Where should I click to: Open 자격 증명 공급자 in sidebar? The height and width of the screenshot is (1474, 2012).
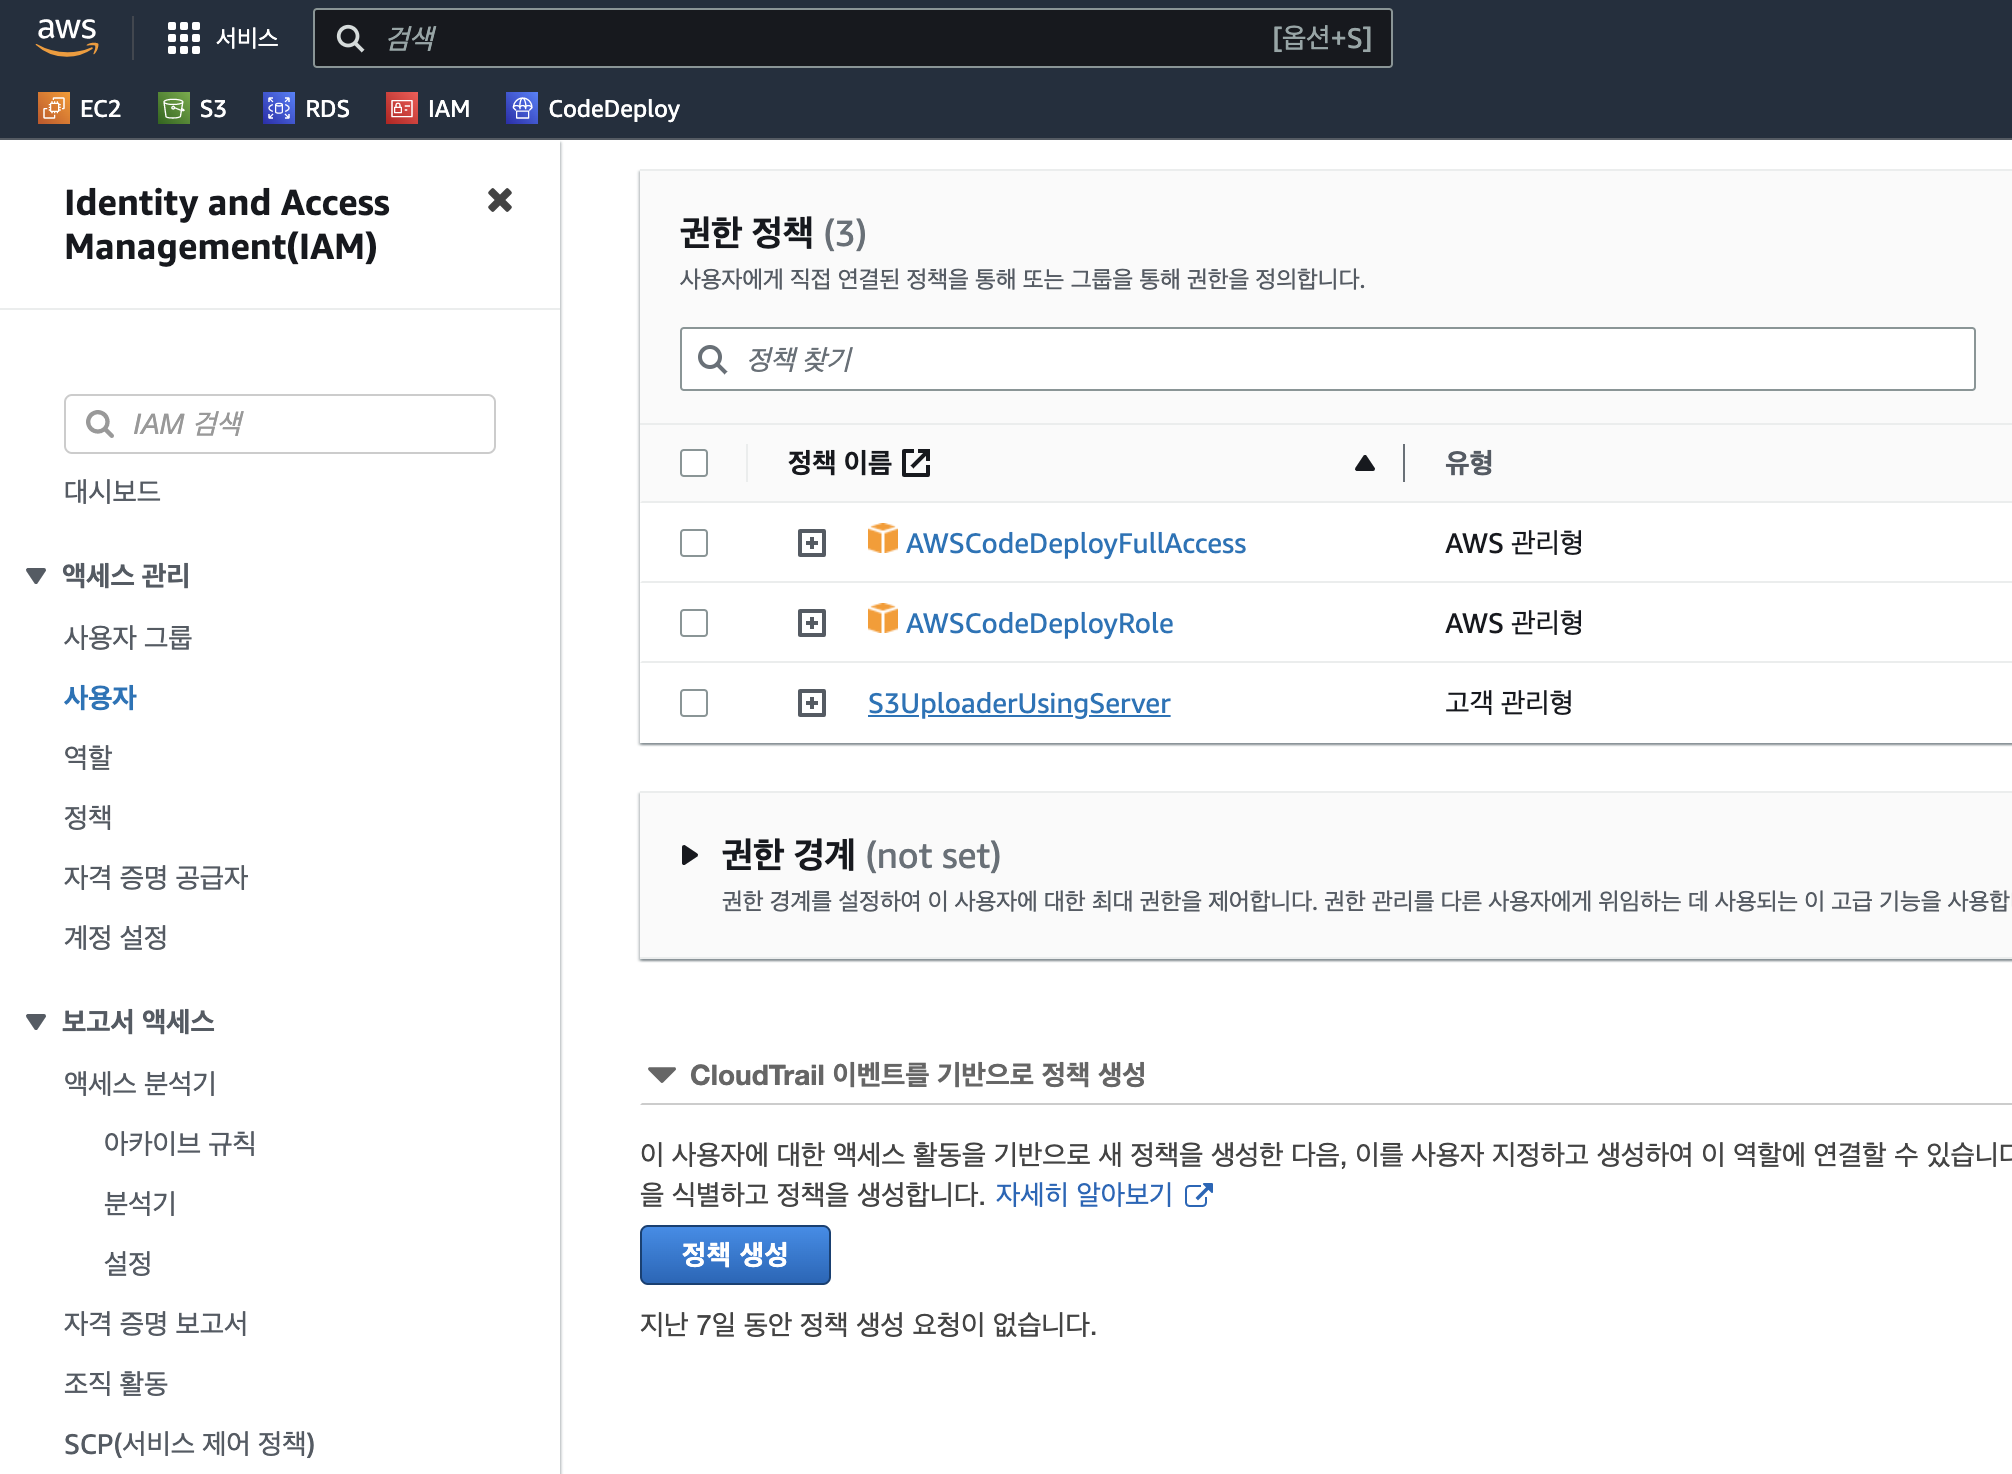pos(156,877)
